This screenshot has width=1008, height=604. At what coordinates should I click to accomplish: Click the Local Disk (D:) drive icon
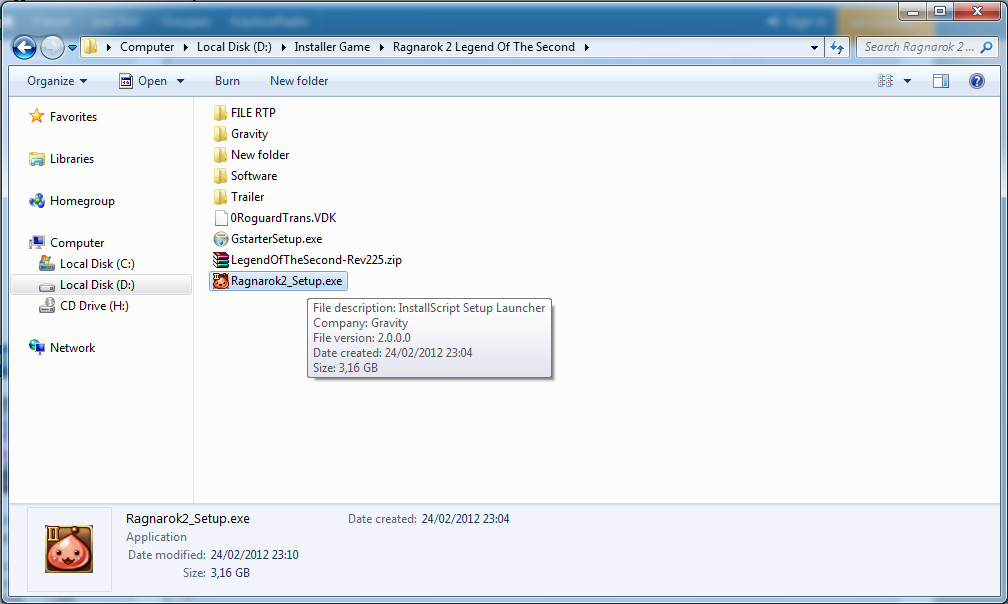(x=47, y=286)
